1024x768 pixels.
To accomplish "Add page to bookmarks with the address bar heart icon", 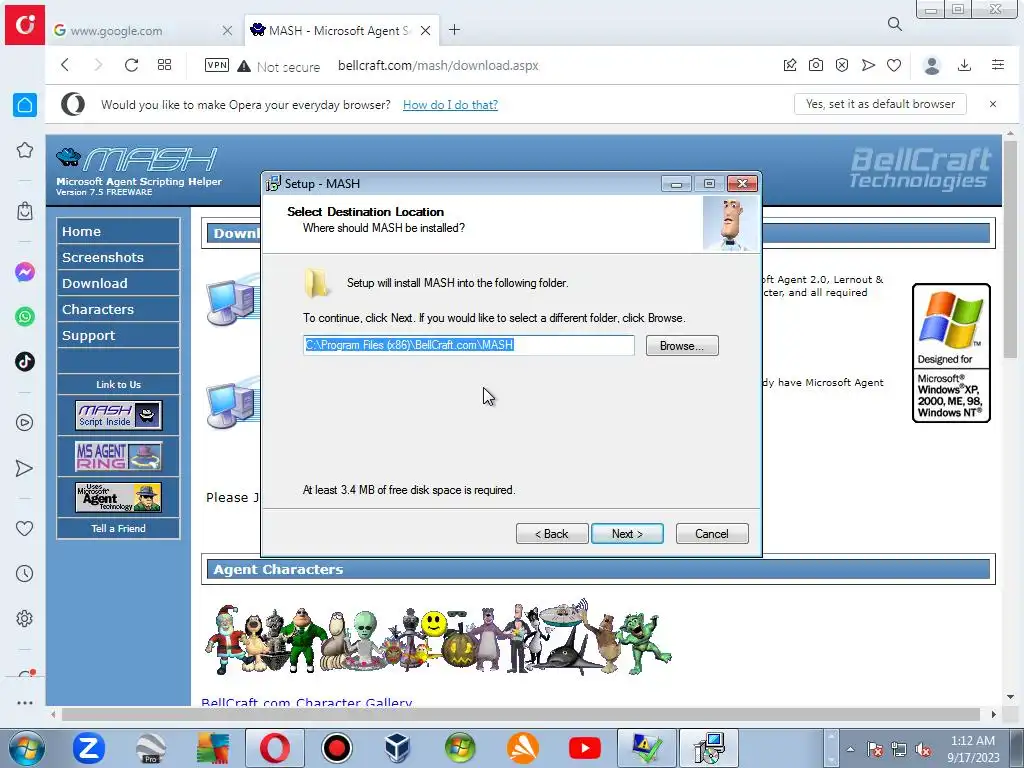I will pos(894,65).
